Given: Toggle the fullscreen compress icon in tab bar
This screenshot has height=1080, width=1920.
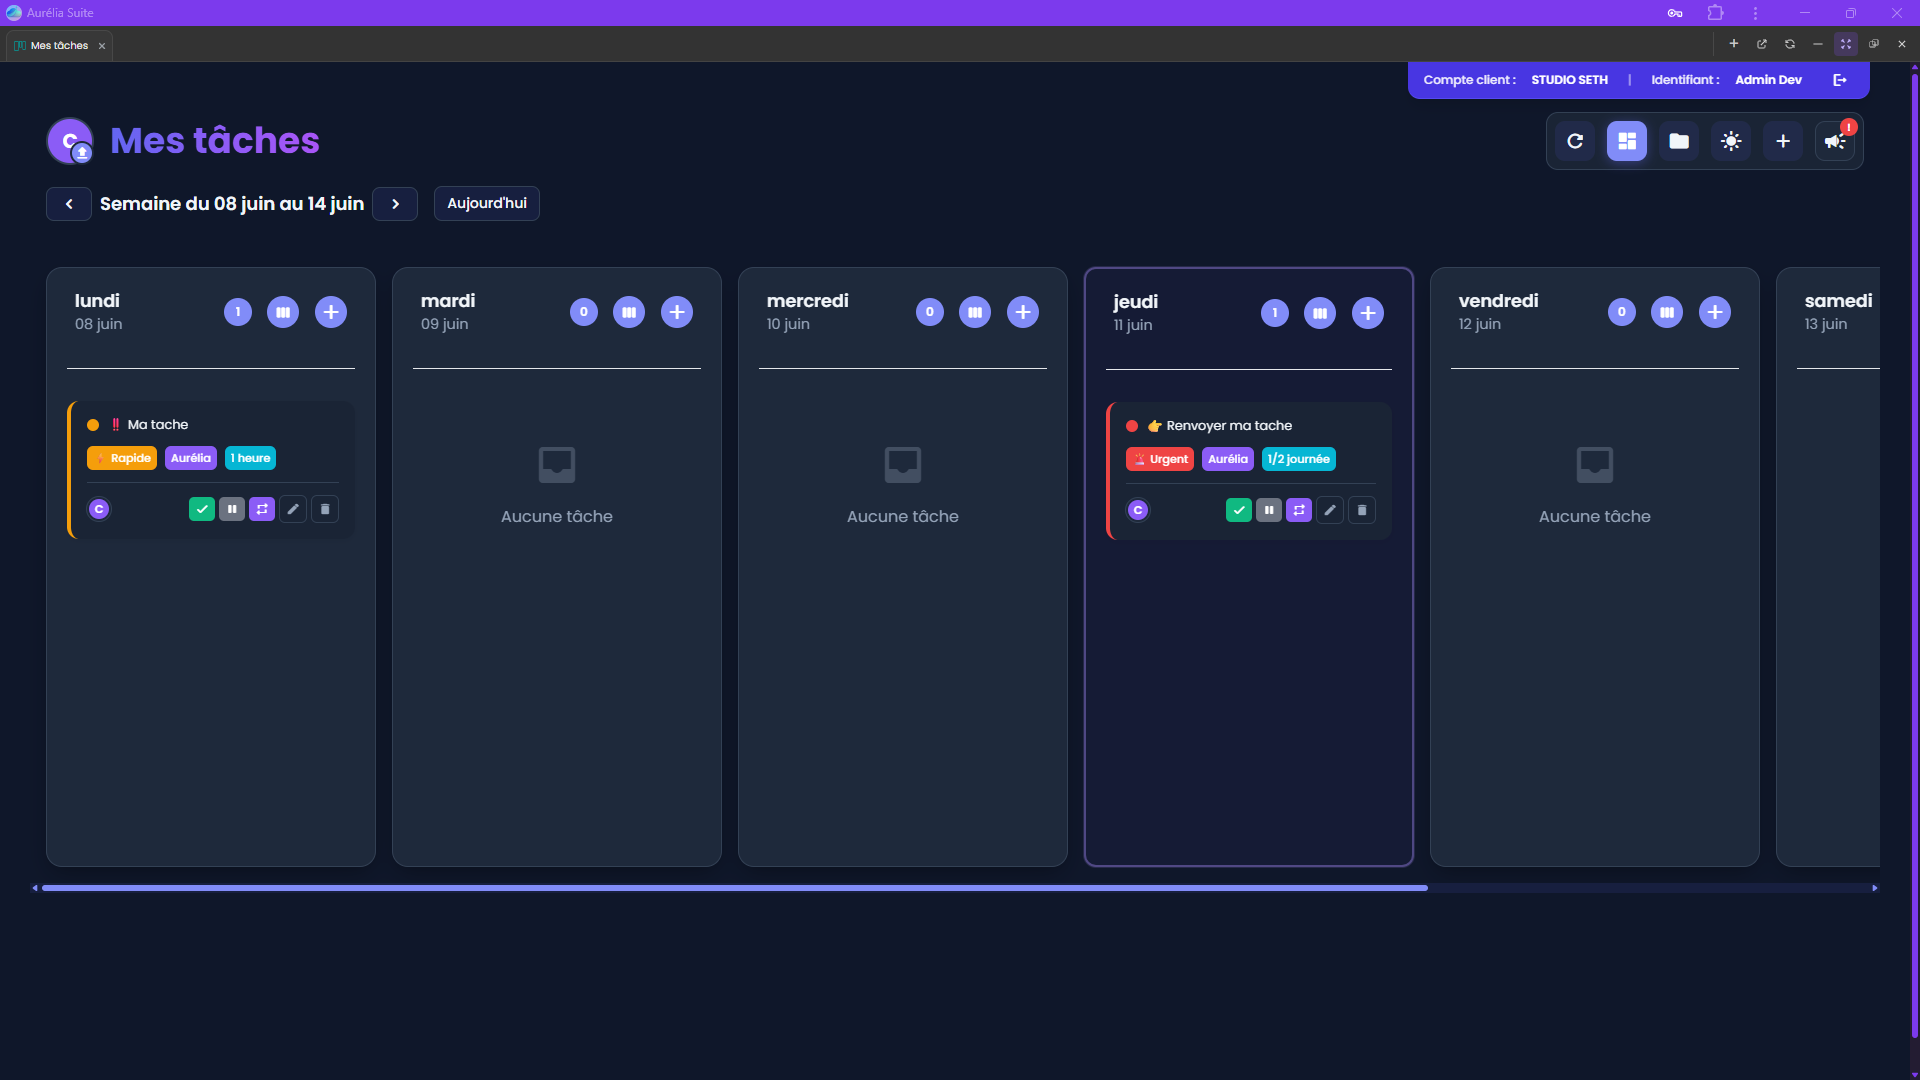Looking at the screenshot, I should [1846, 44].
